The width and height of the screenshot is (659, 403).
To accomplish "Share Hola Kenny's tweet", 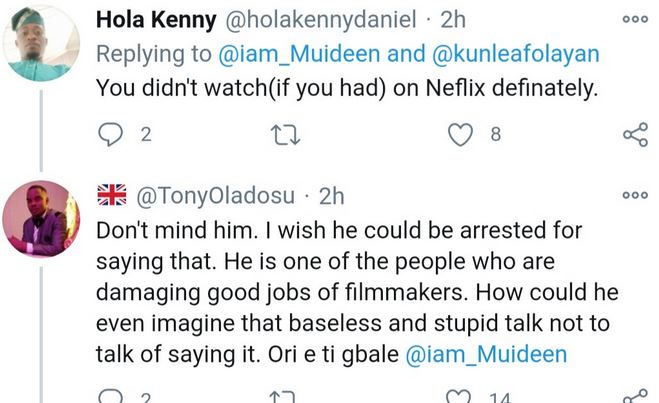I will coord(634,135).
